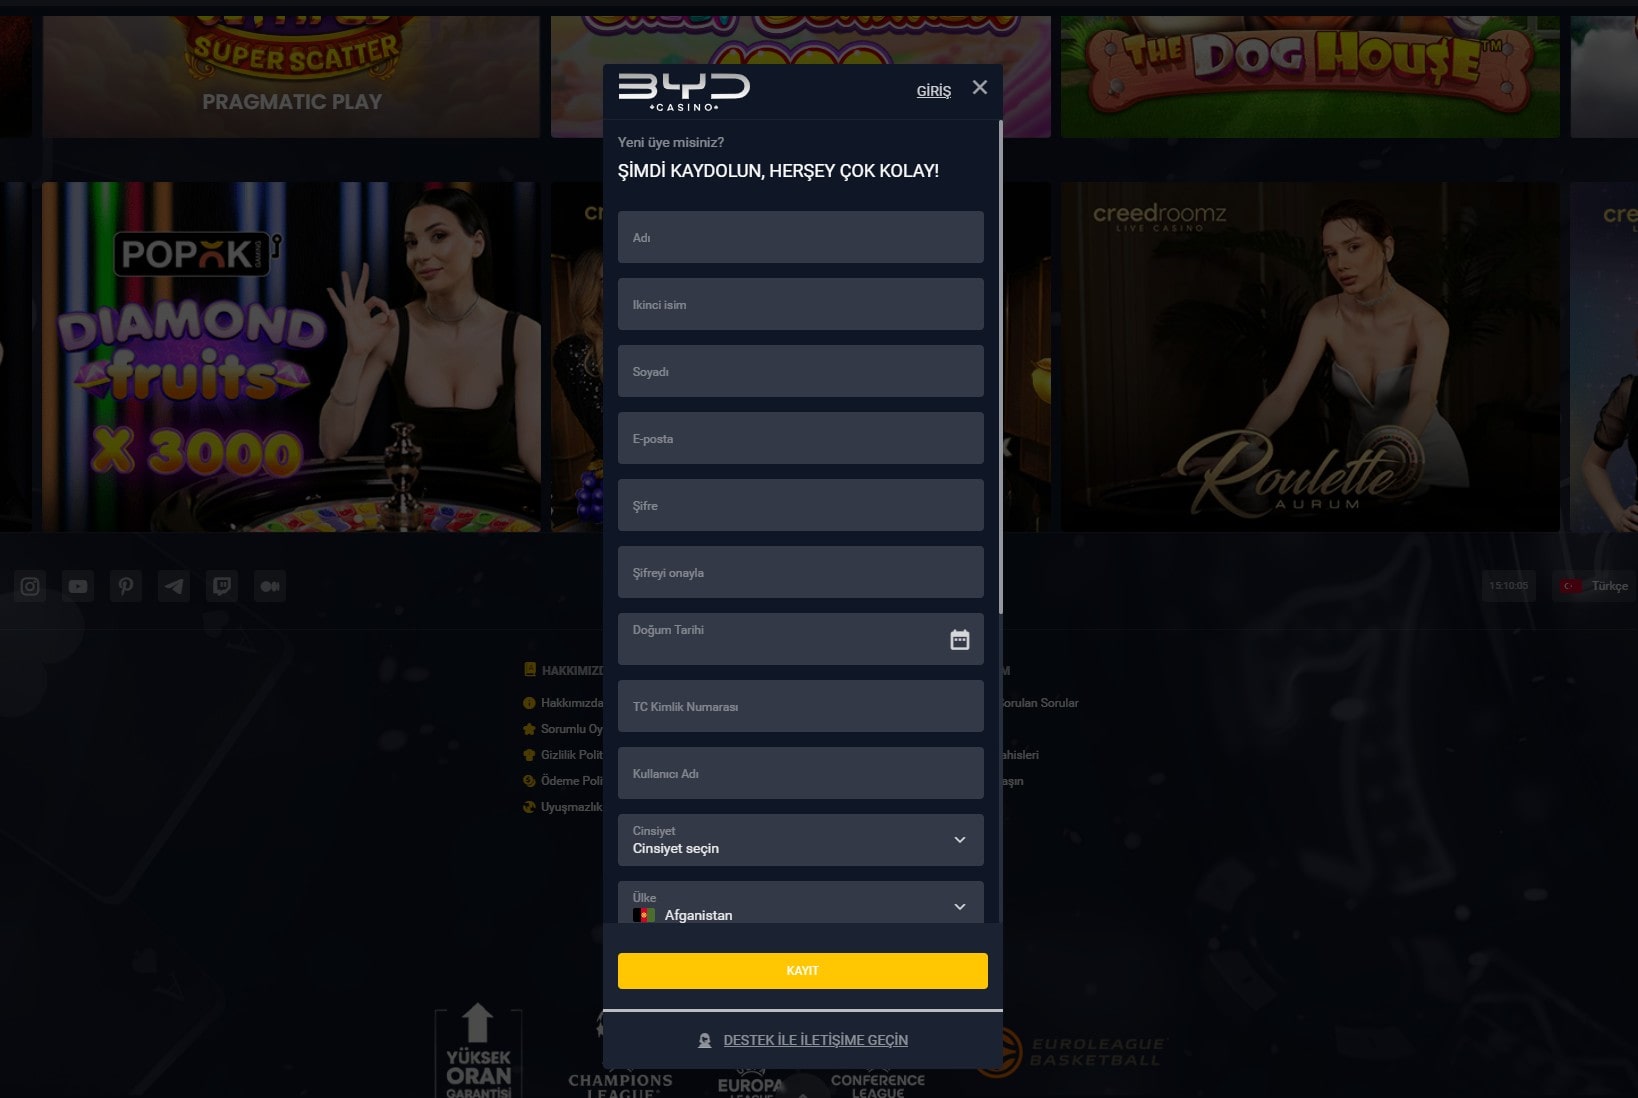Go to the GİRİŞ login link
Viewport: 1638px width, 1098px height.
click(934, 91)
